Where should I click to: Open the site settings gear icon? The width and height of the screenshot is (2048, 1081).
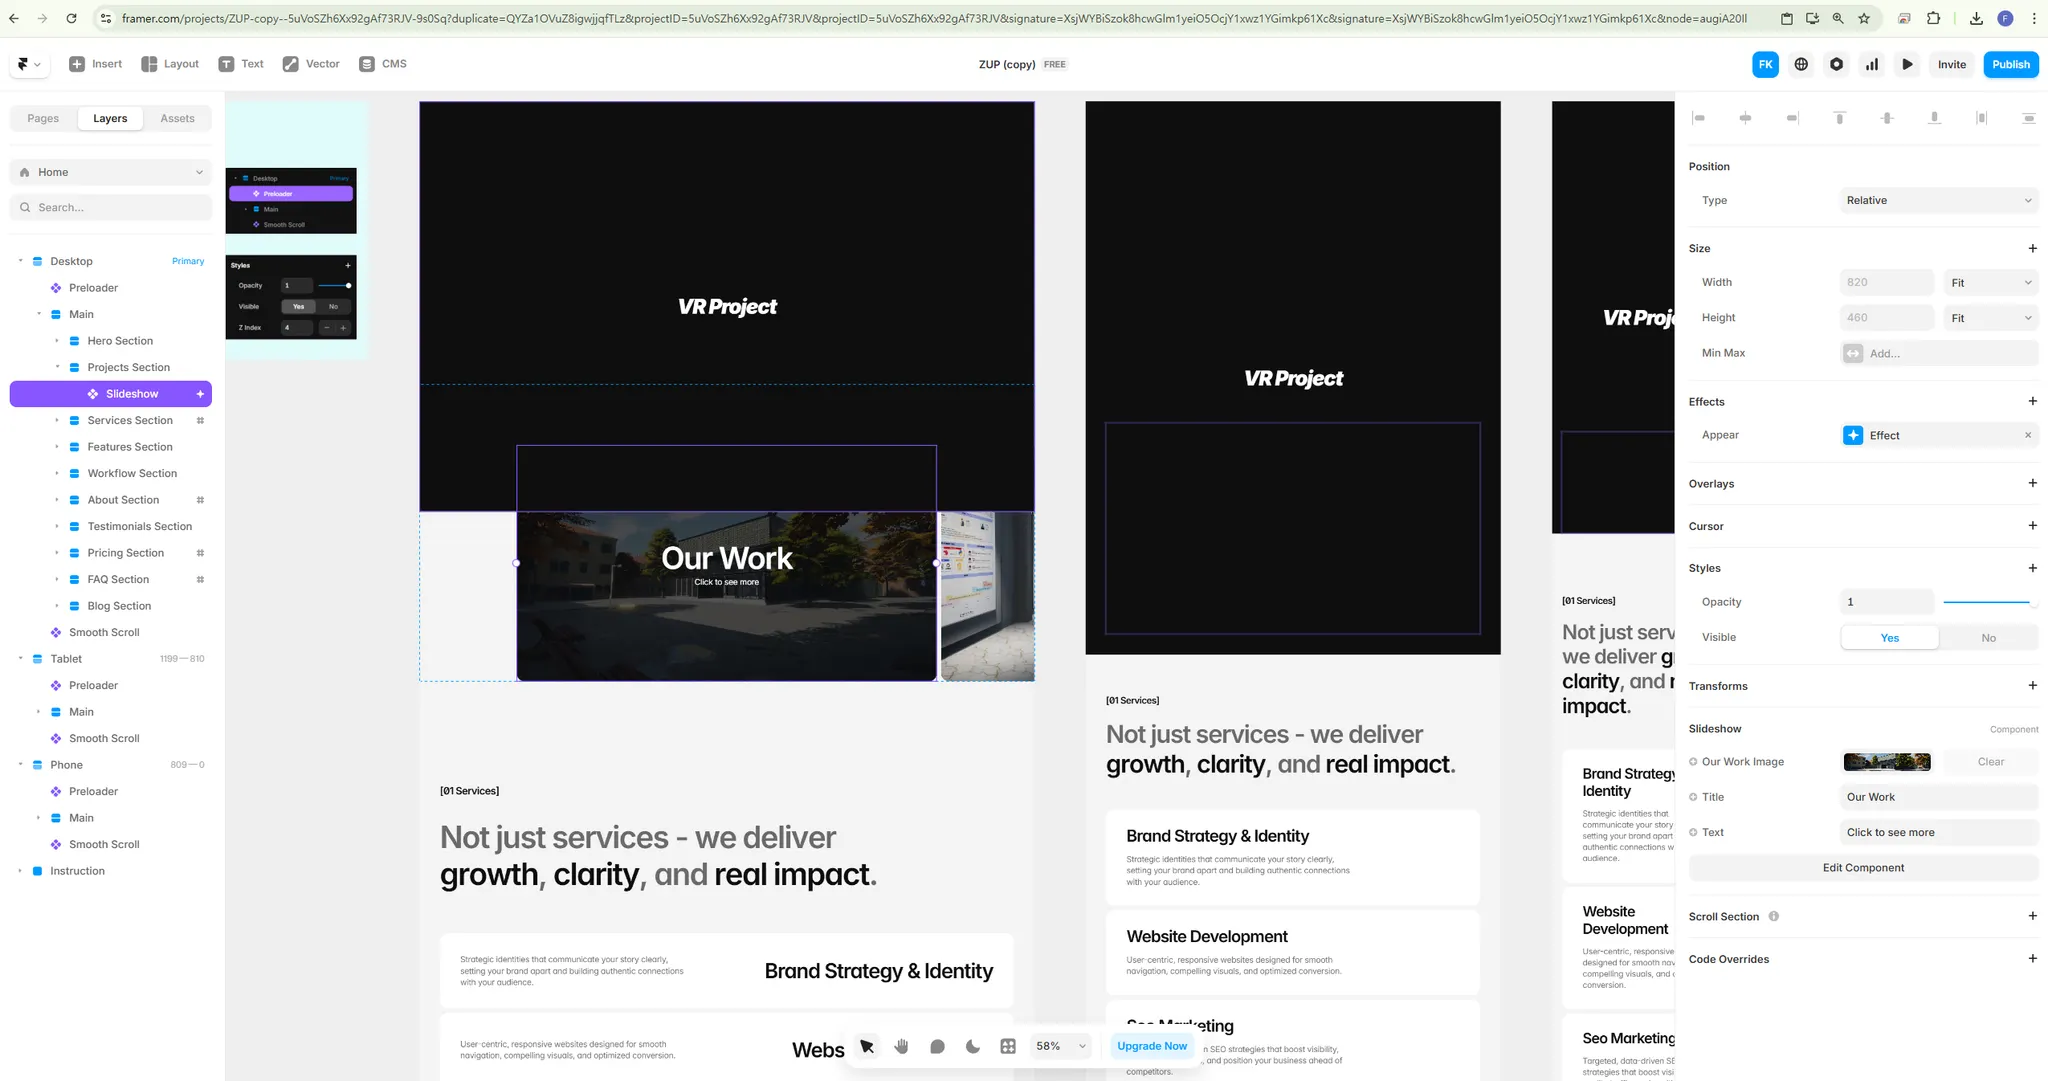pyautogui.click(x=1836, y=64)
